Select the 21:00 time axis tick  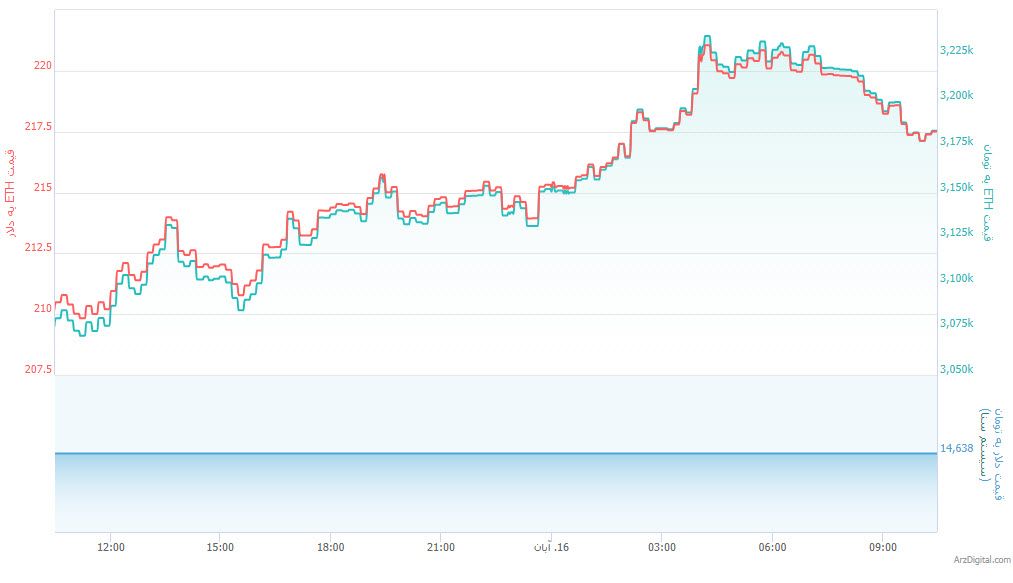441,547
